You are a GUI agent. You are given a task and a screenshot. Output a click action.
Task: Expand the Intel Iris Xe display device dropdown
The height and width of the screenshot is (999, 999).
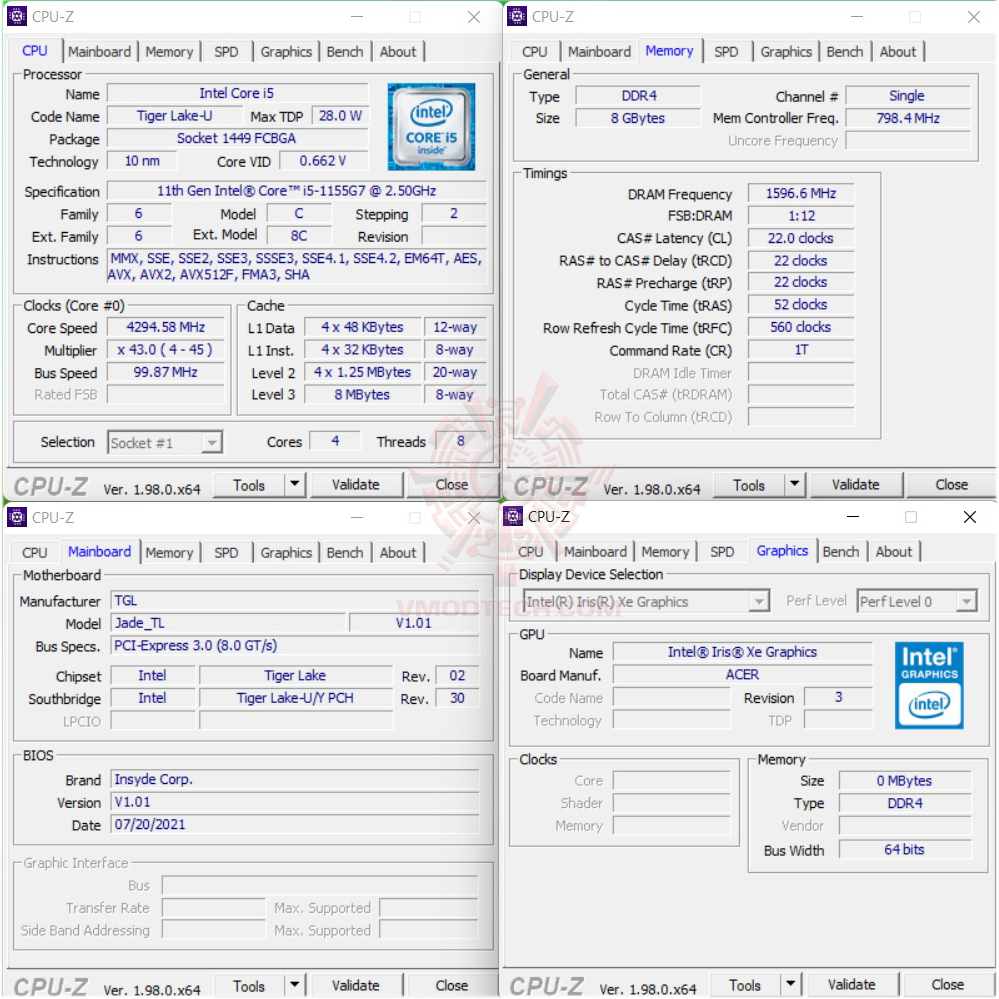coord(758,601)
